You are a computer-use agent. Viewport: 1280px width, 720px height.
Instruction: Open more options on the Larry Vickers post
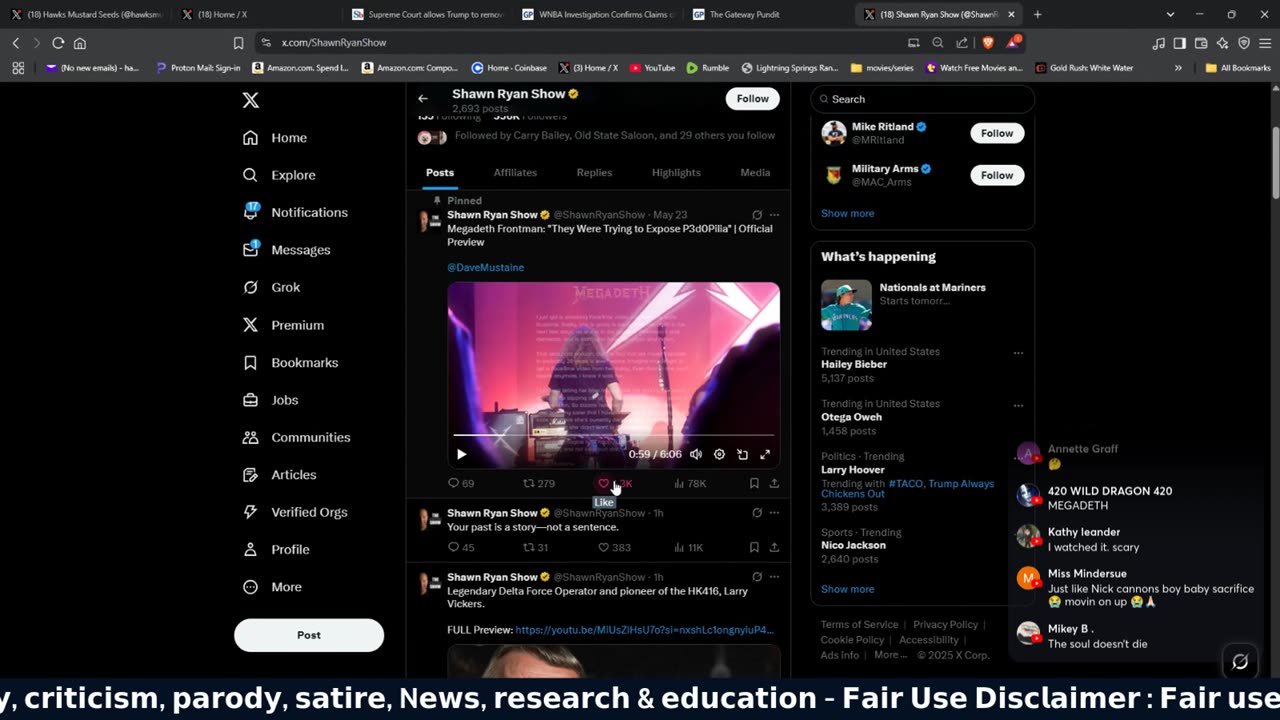[774, 577]
